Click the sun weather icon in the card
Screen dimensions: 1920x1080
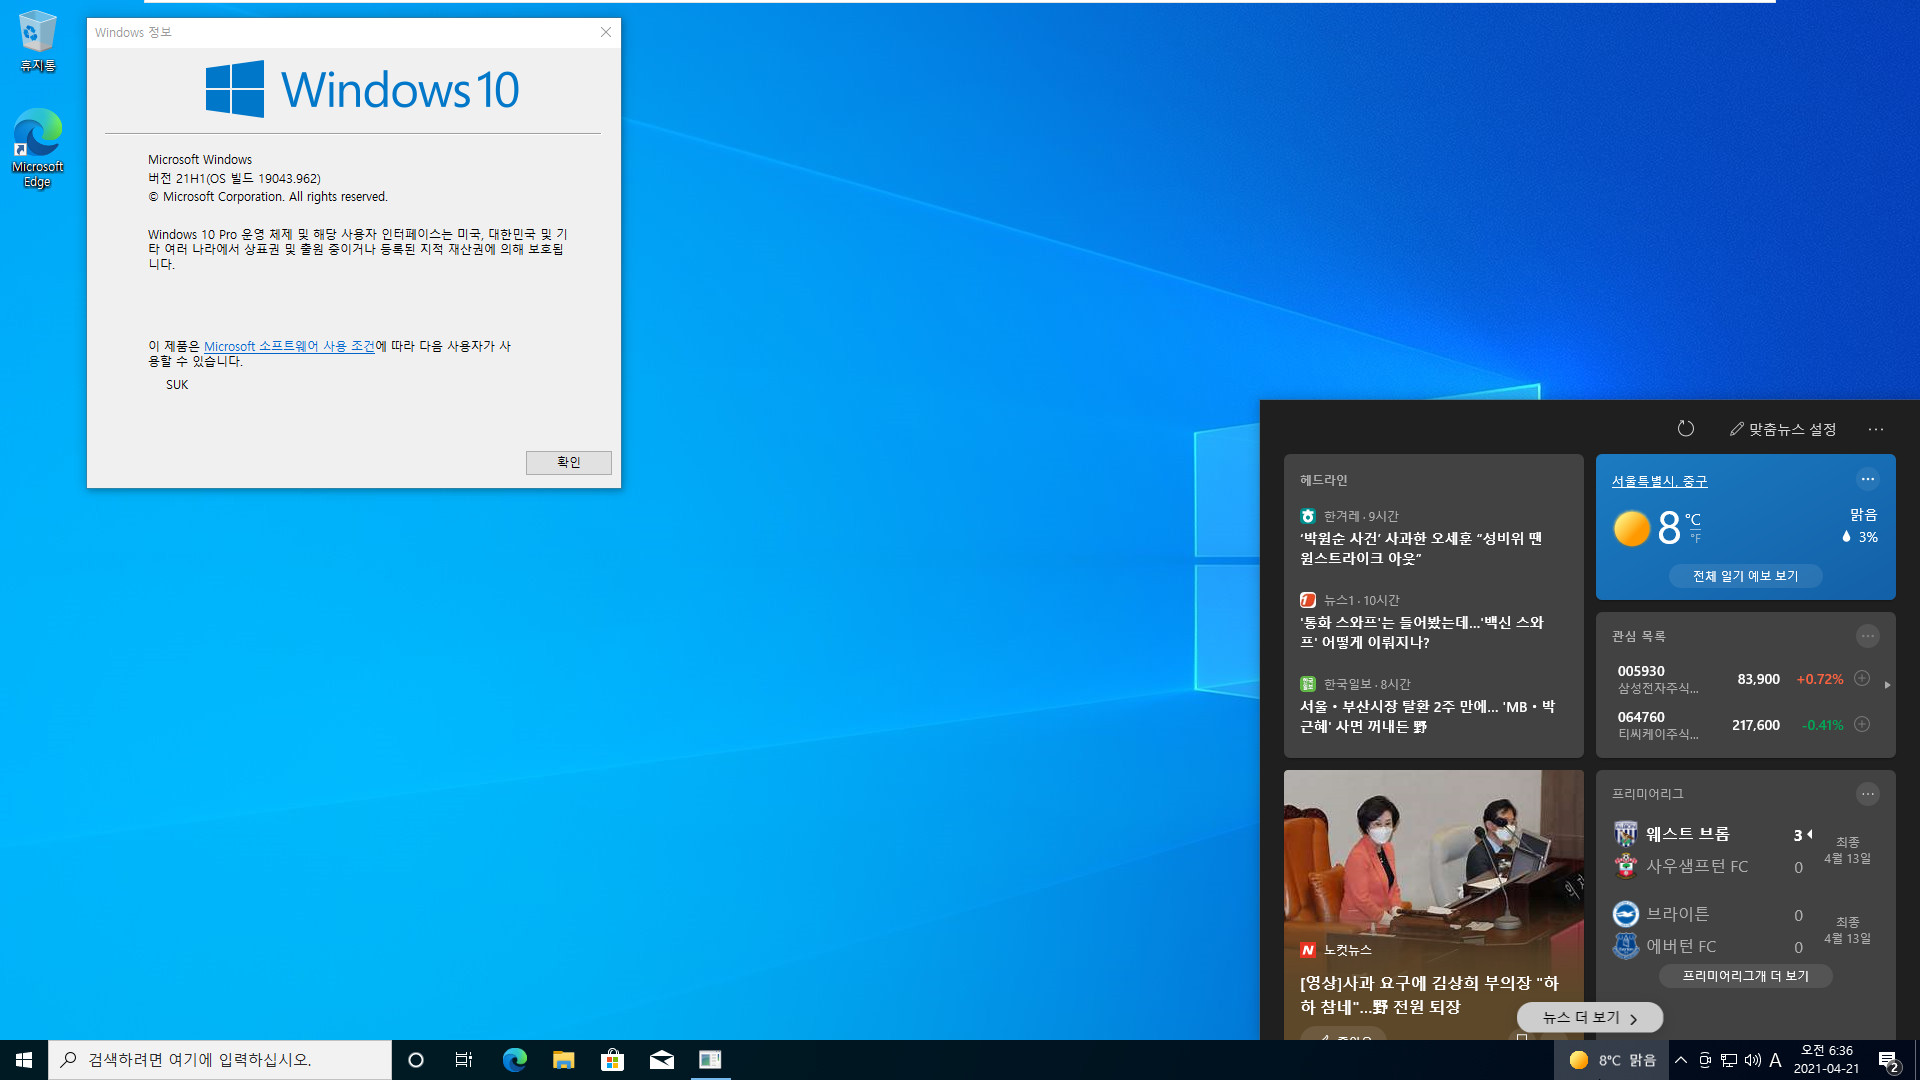click(1631, 528)
